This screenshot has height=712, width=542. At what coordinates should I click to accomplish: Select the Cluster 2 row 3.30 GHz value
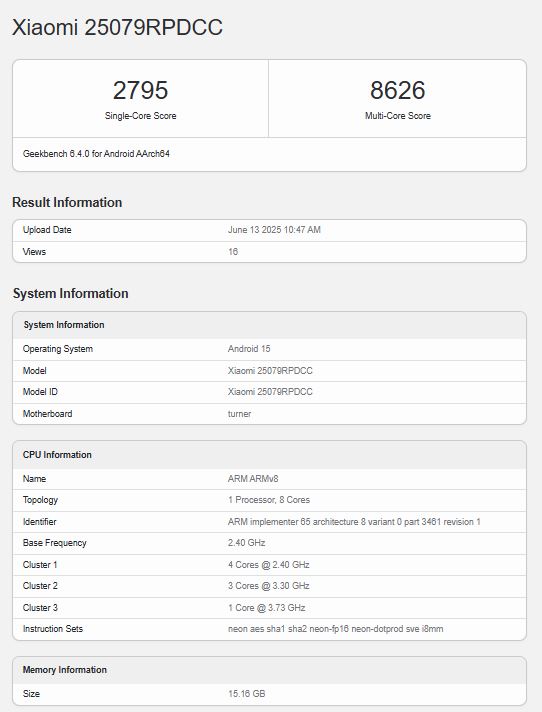tap(269, 586)
